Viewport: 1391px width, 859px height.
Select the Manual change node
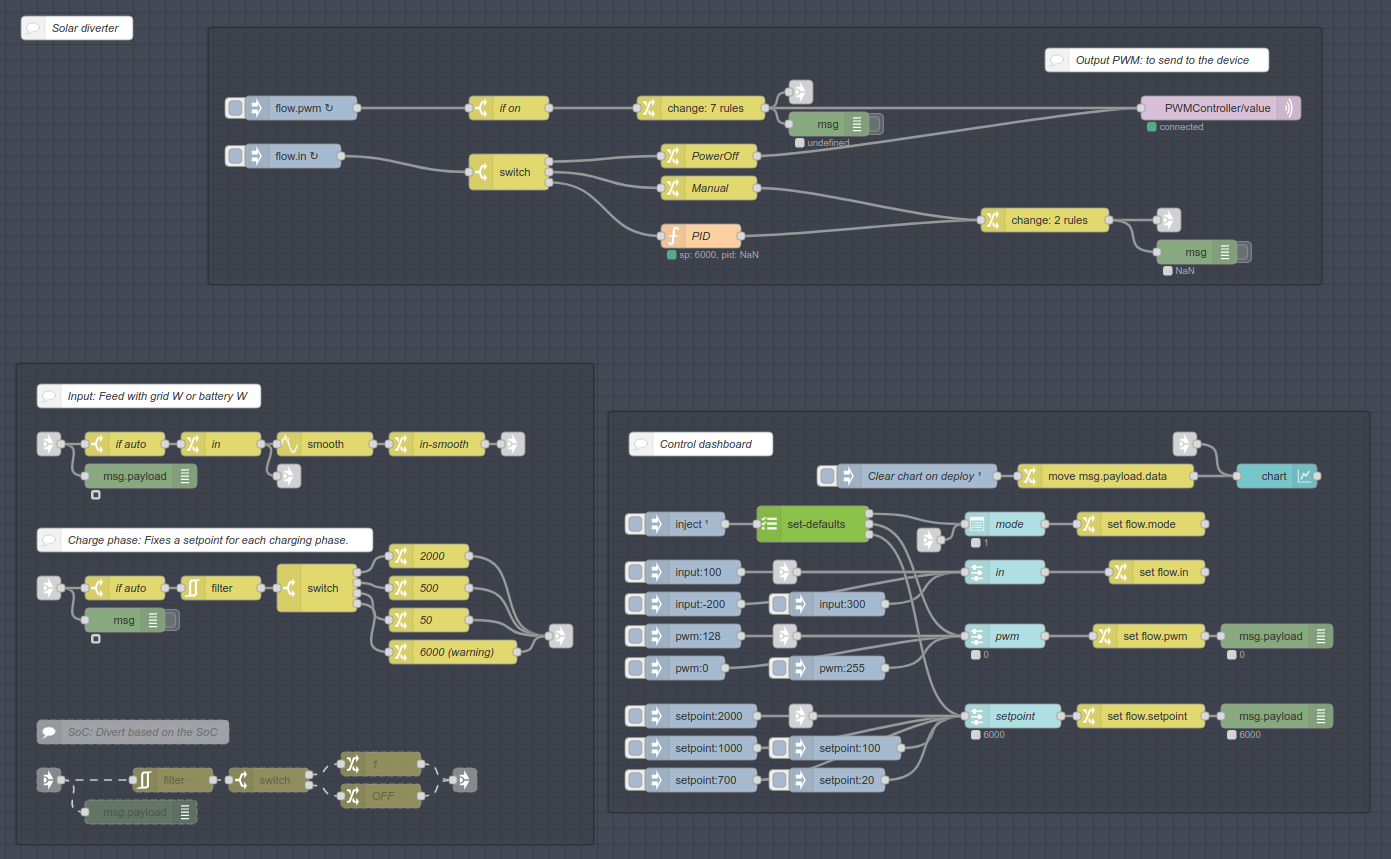709,188
